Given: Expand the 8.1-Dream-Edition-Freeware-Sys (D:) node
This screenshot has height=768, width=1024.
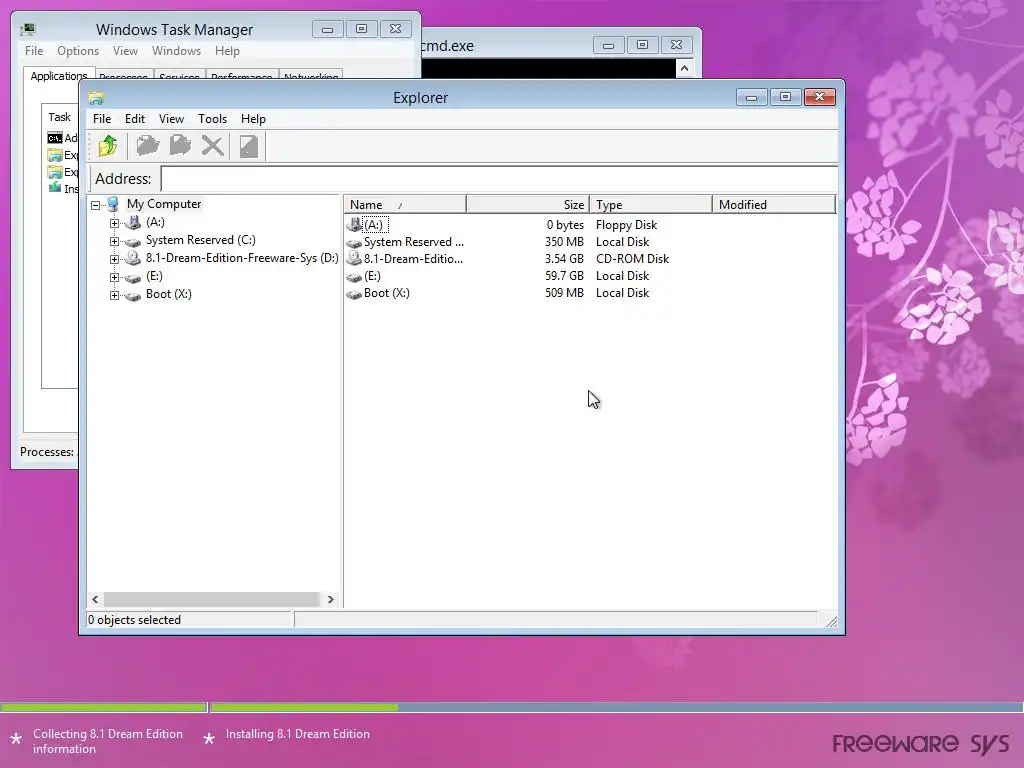Looking at the screenshot, I should tap(114, 259).
